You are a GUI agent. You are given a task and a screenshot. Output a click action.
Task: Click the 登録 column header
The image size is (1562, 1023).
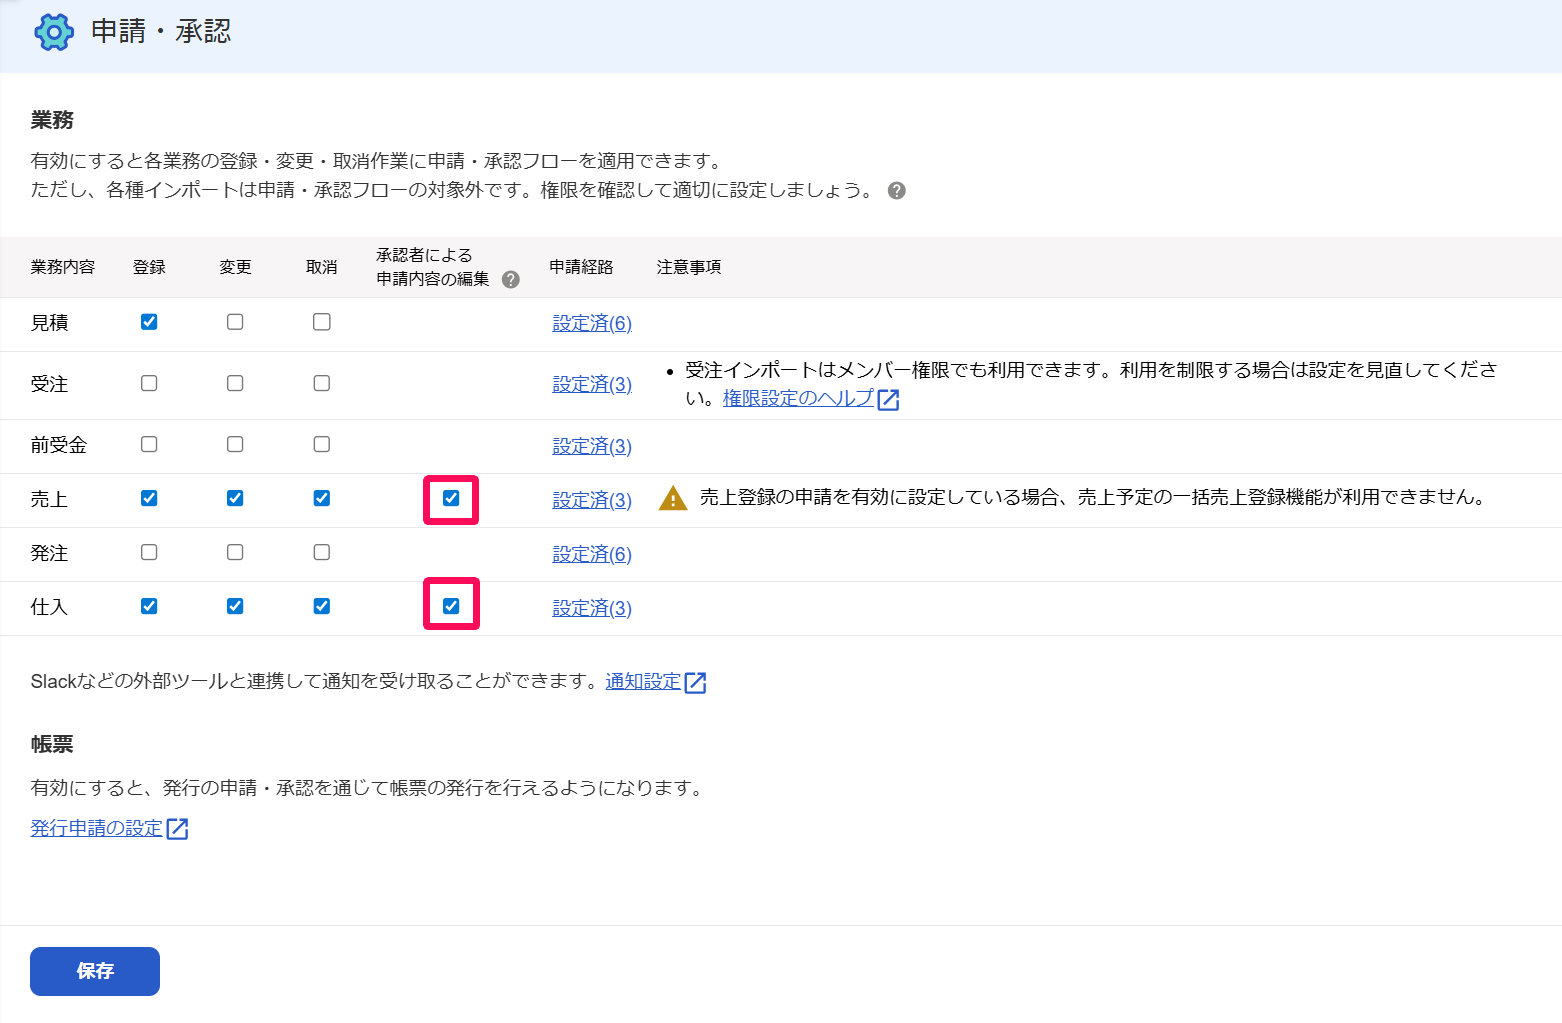[149, 267]
